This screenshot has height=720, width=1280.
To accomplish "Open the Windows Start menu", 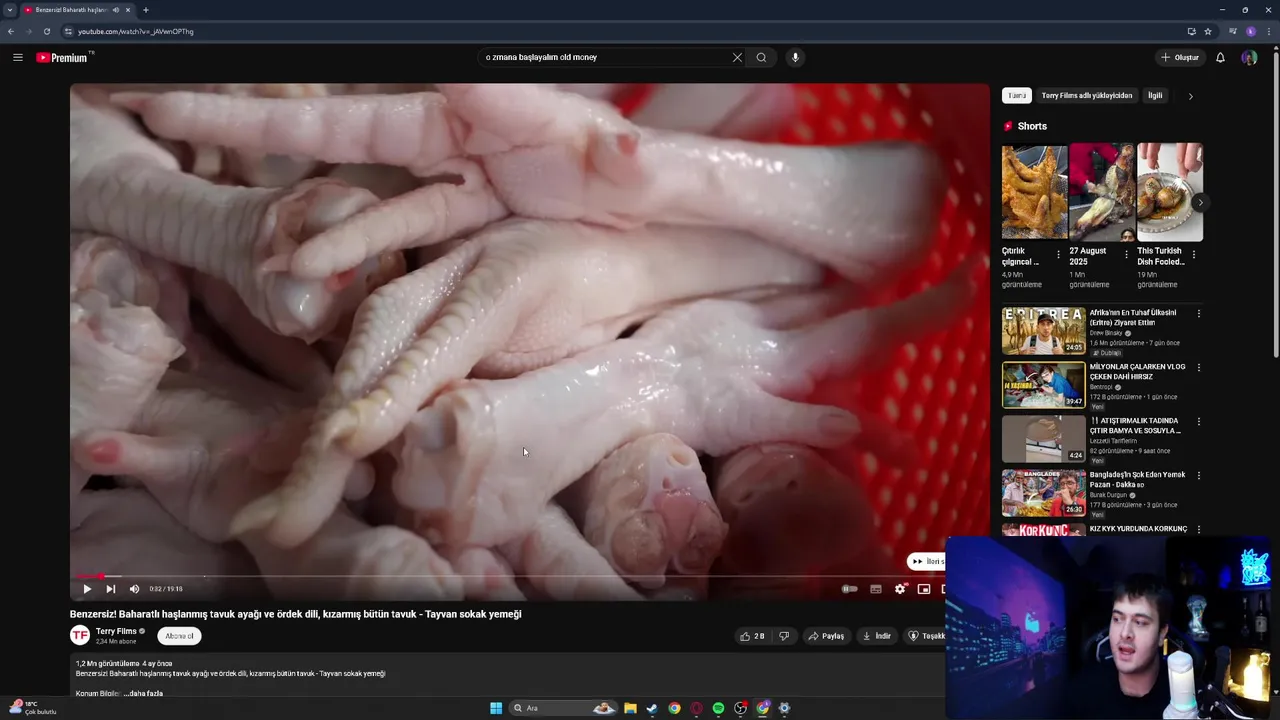I will (496, 708).
